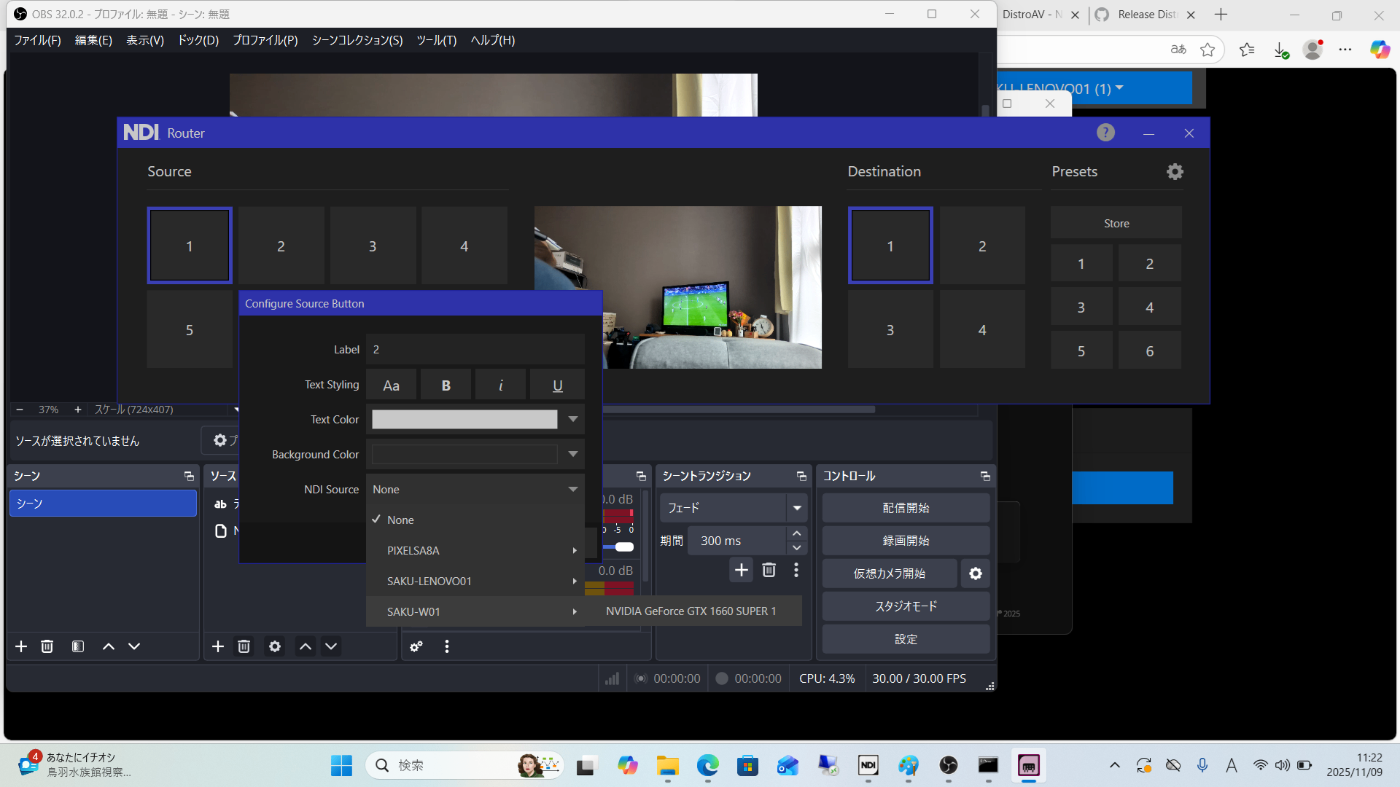1400x787 pixels.
Task: Toggle underline text styling
Action: (x=557, y=385)
